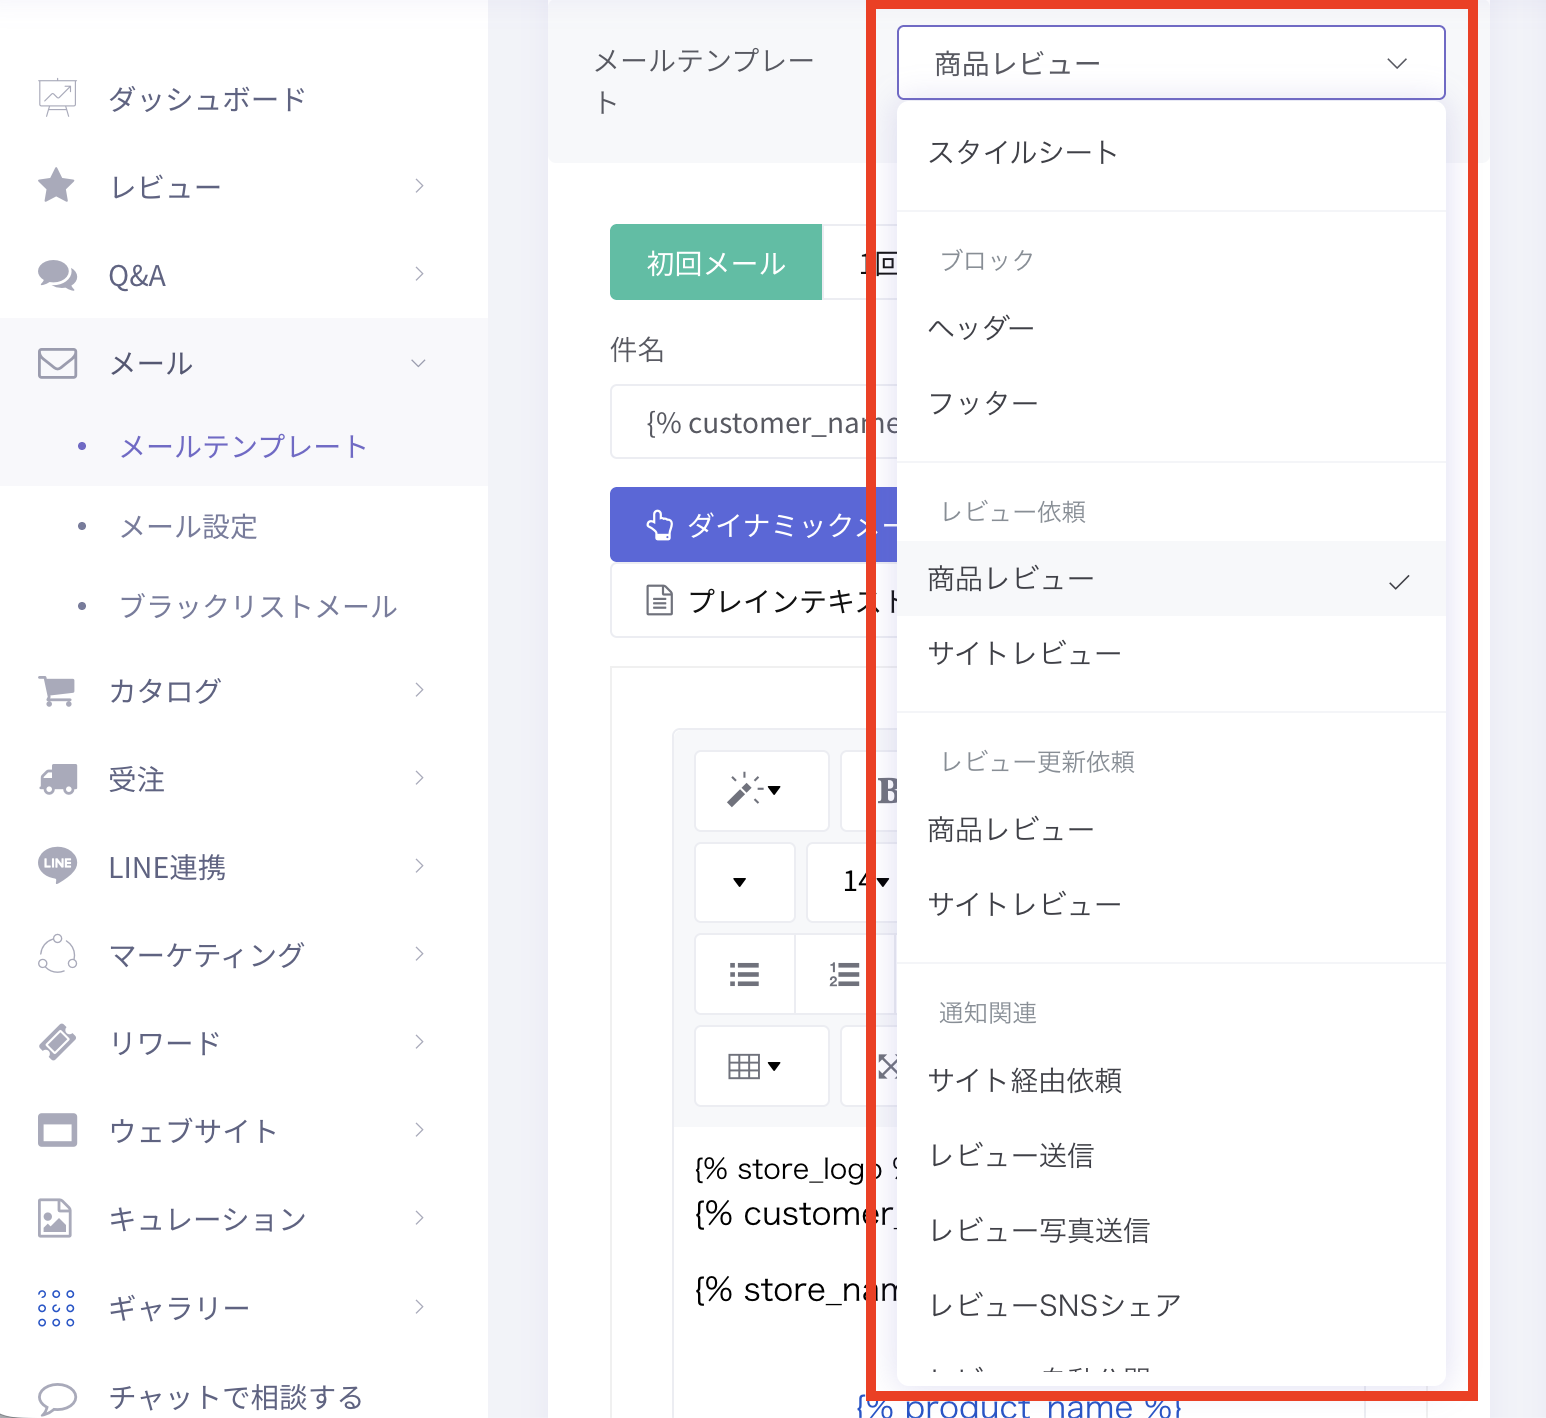The height and width of the screenshot is (1418, 1546).
Task: Open the メール設定 sidebar link
Action: tap(189, 526)
